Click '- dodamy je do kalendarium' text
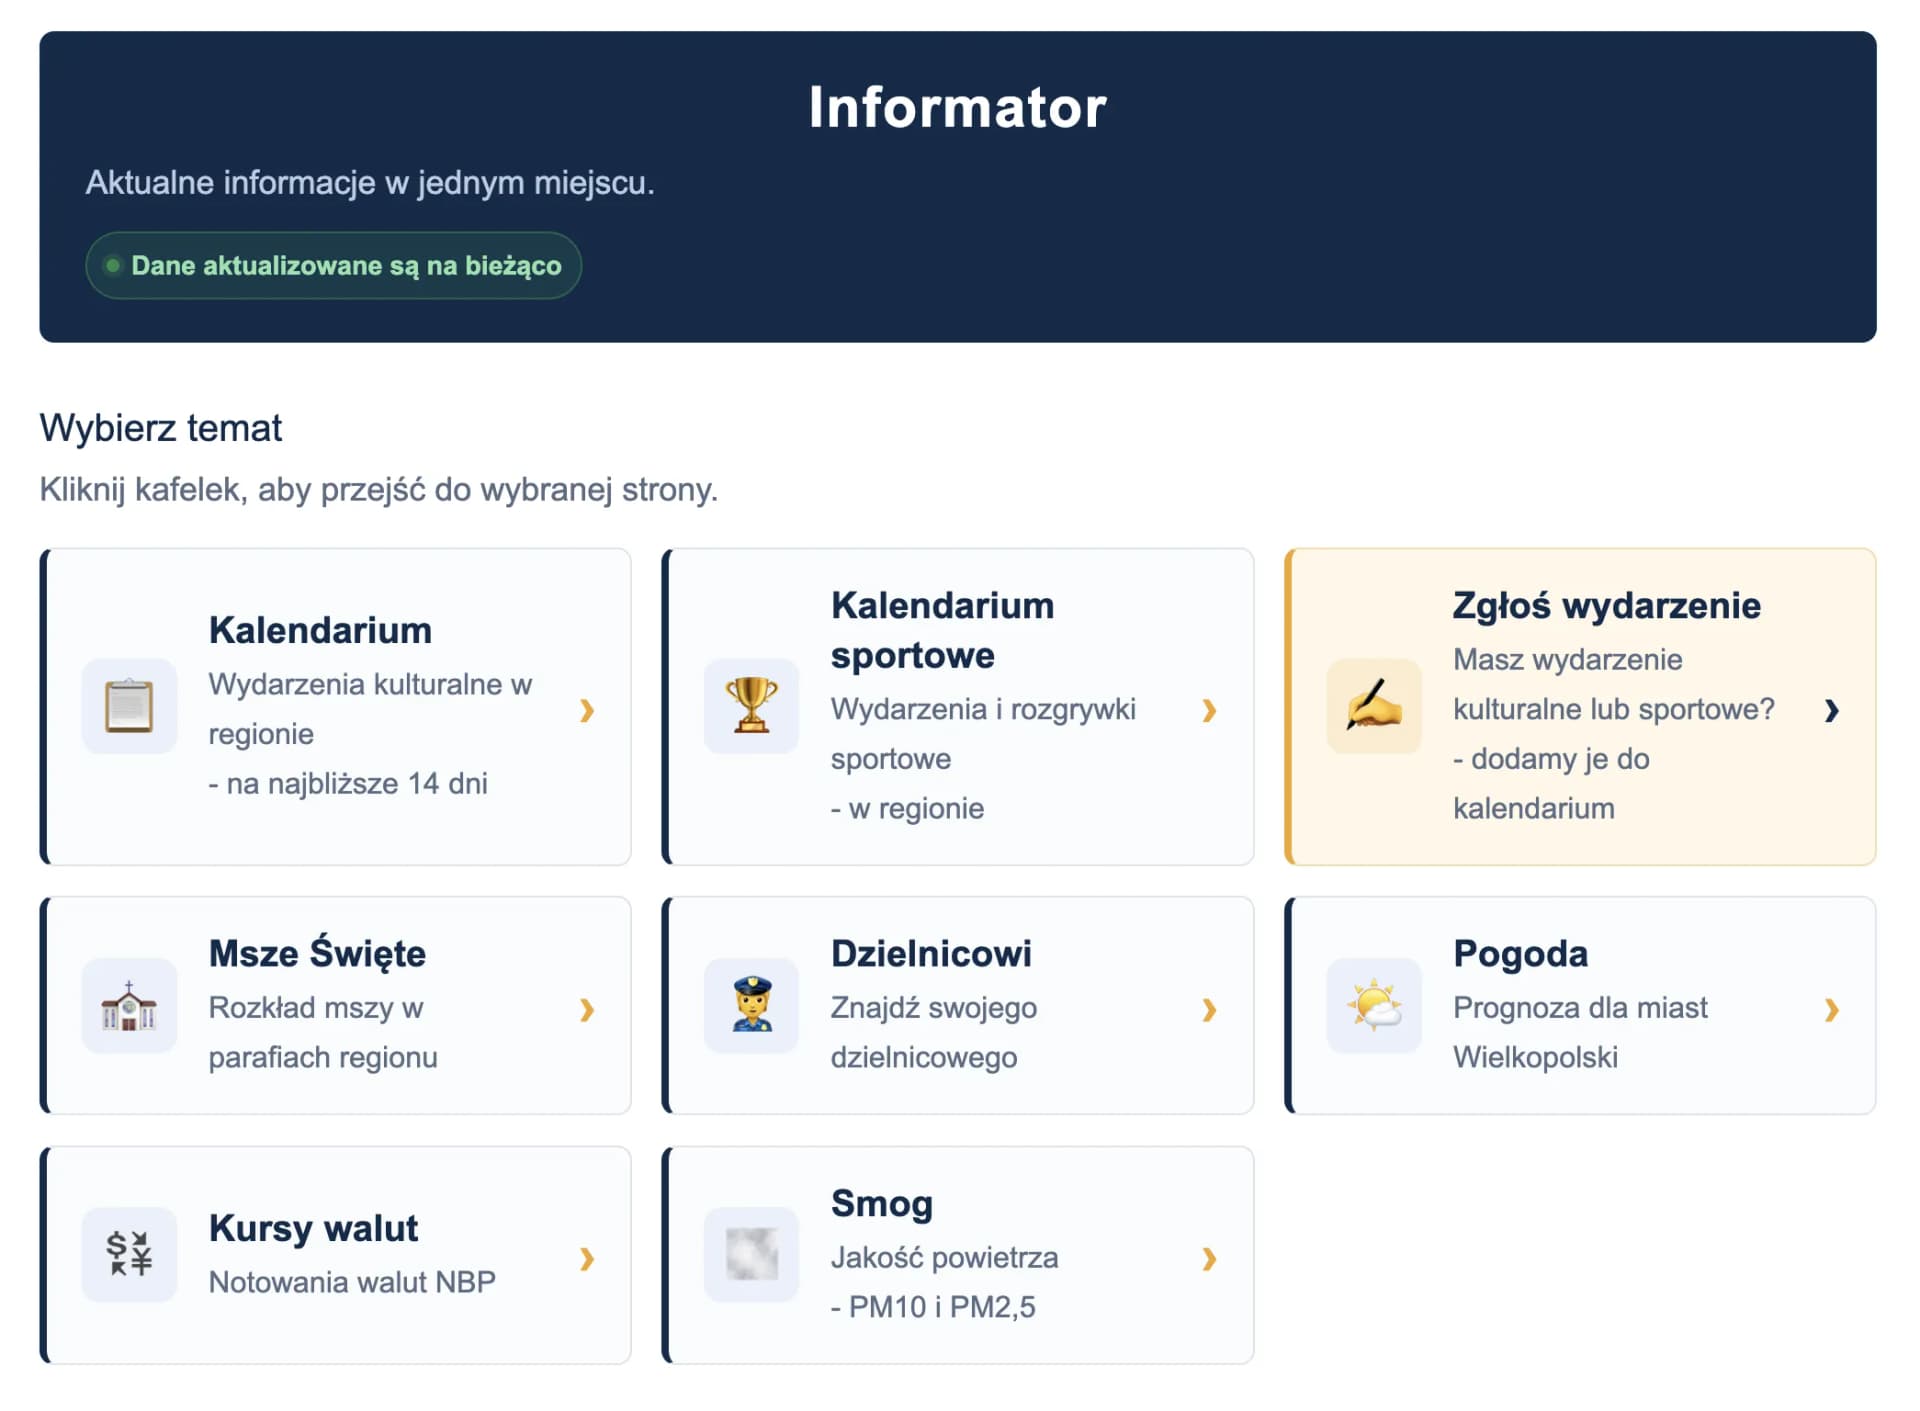 (1551, 783)
